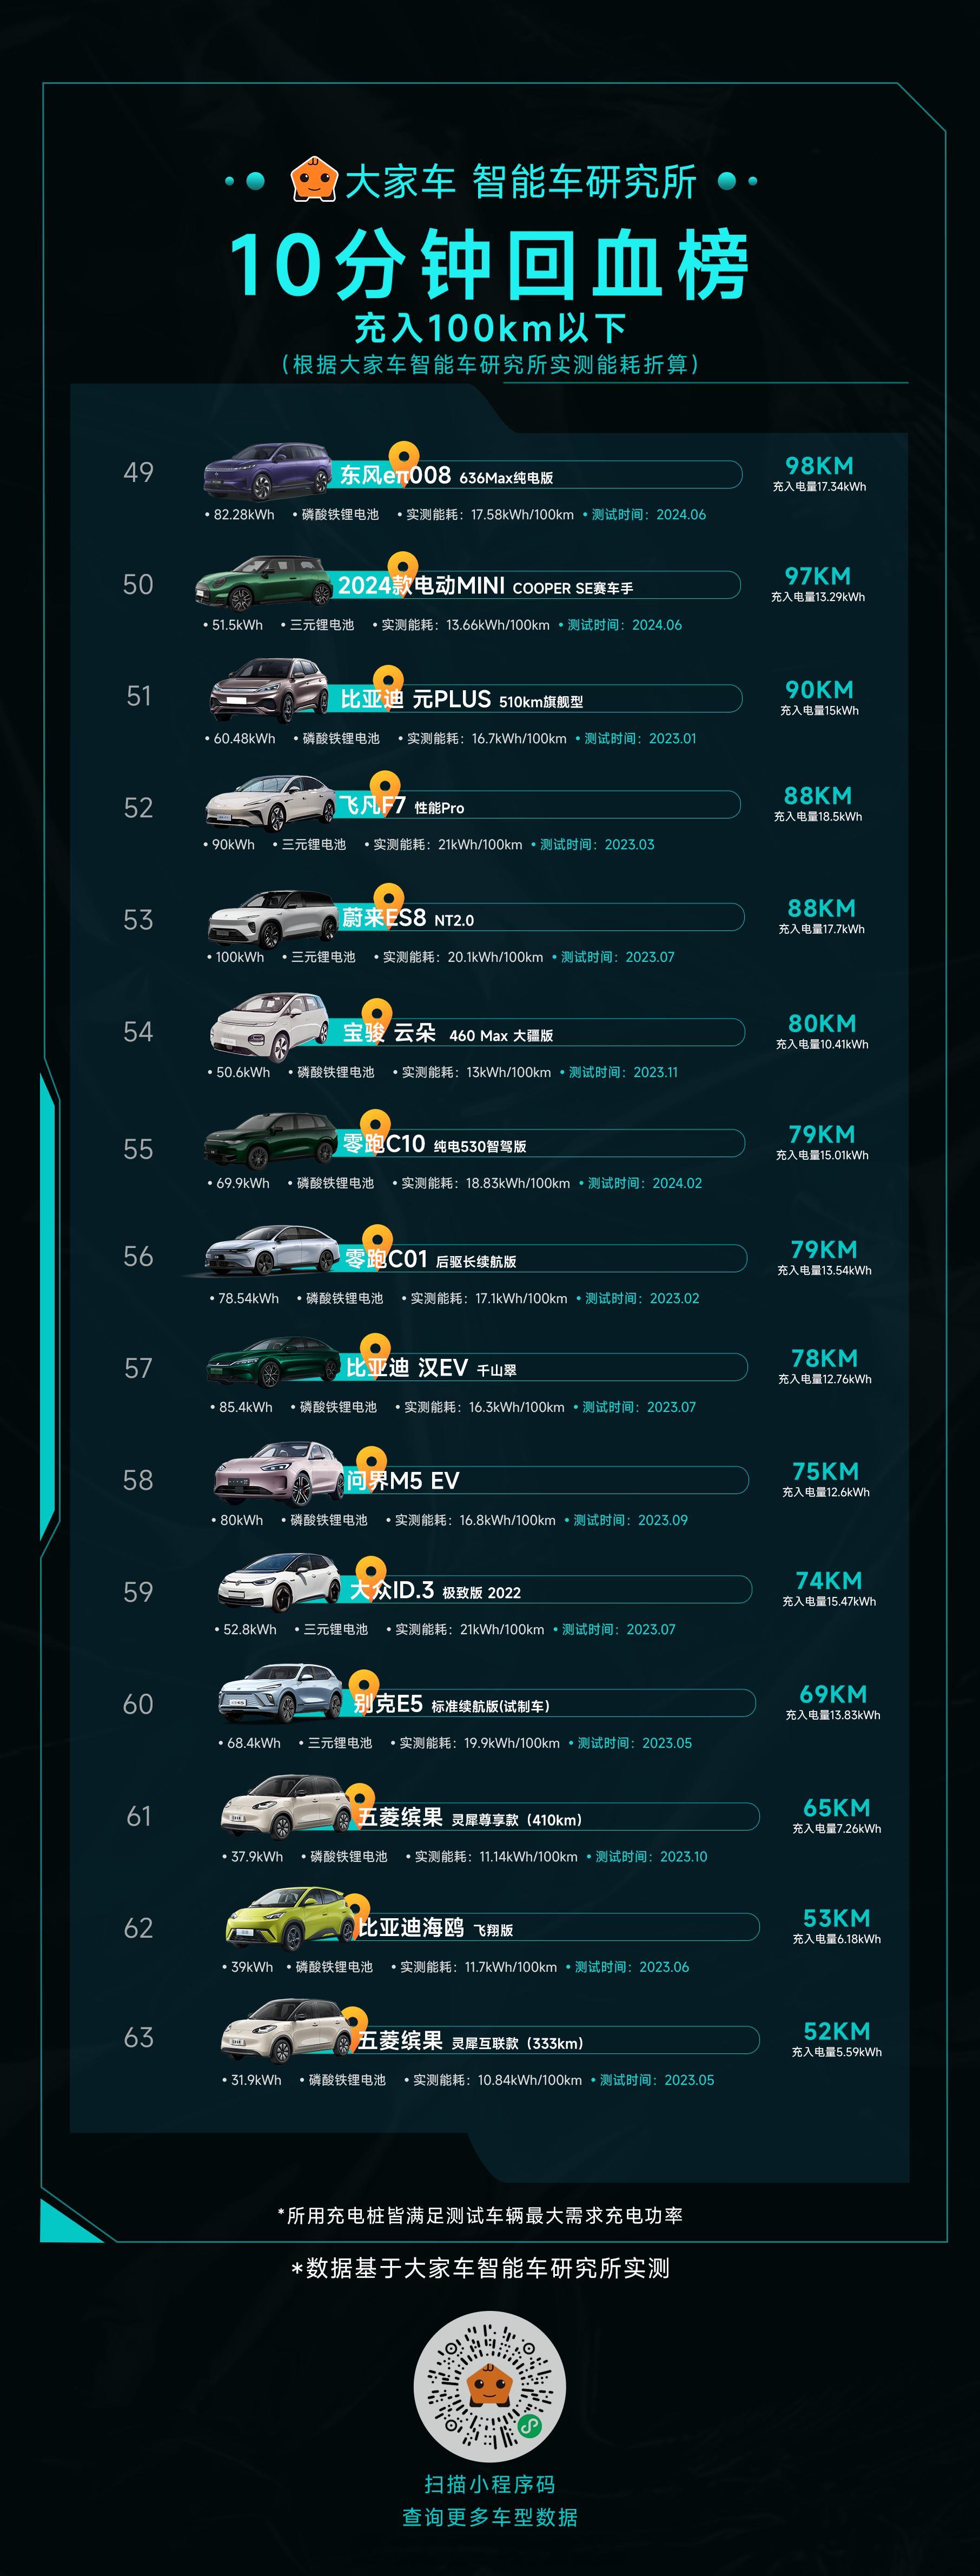Select the green MINI Cooper car image

264,582
